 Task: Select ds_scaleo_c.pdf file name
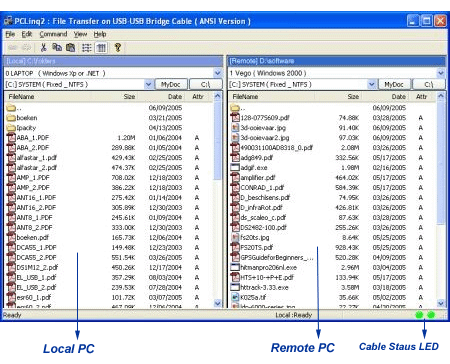click(x=263, y=218)
